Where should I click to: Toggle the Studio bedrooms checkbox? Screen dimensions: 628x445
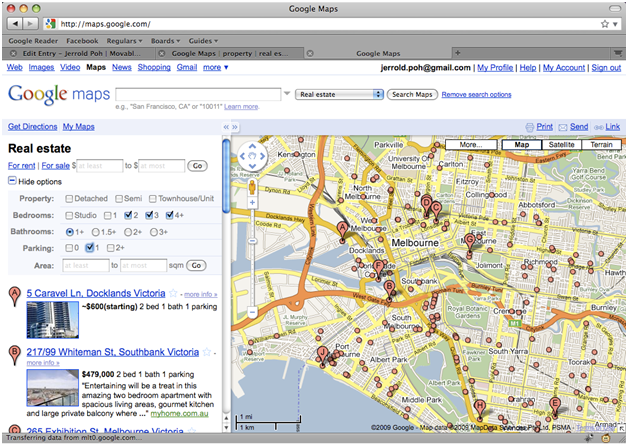tap(70, 215)
